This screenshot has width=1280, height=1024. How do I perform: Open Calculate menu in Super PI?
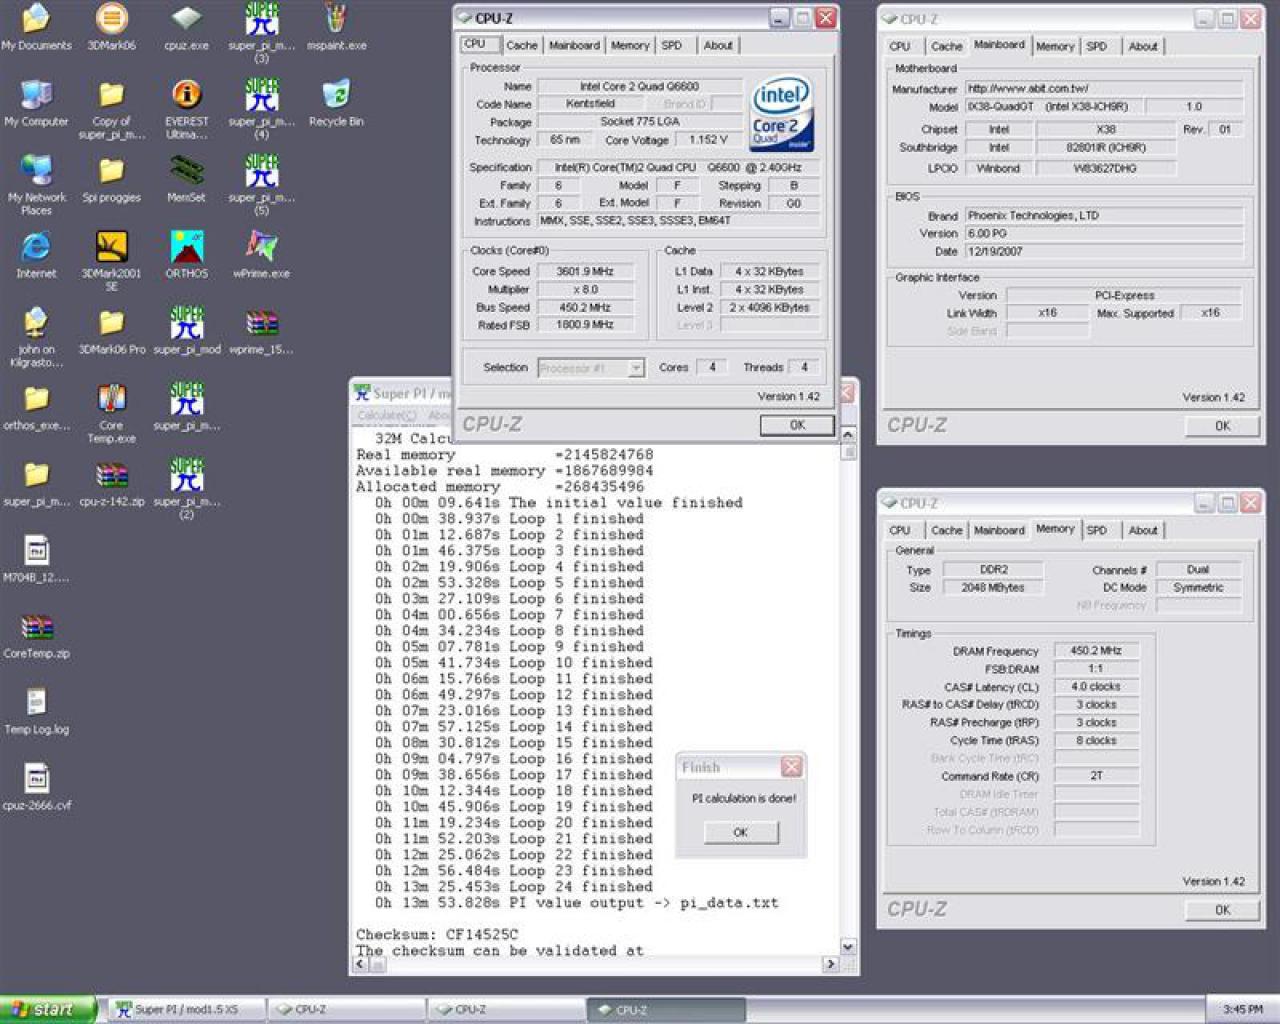coord(386,415)
